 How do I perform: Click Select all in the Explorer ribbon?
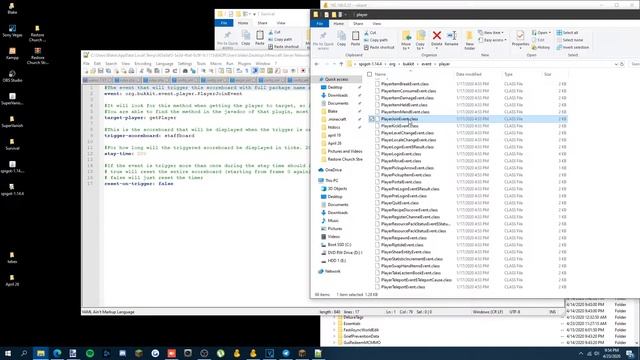click(567, 33)
